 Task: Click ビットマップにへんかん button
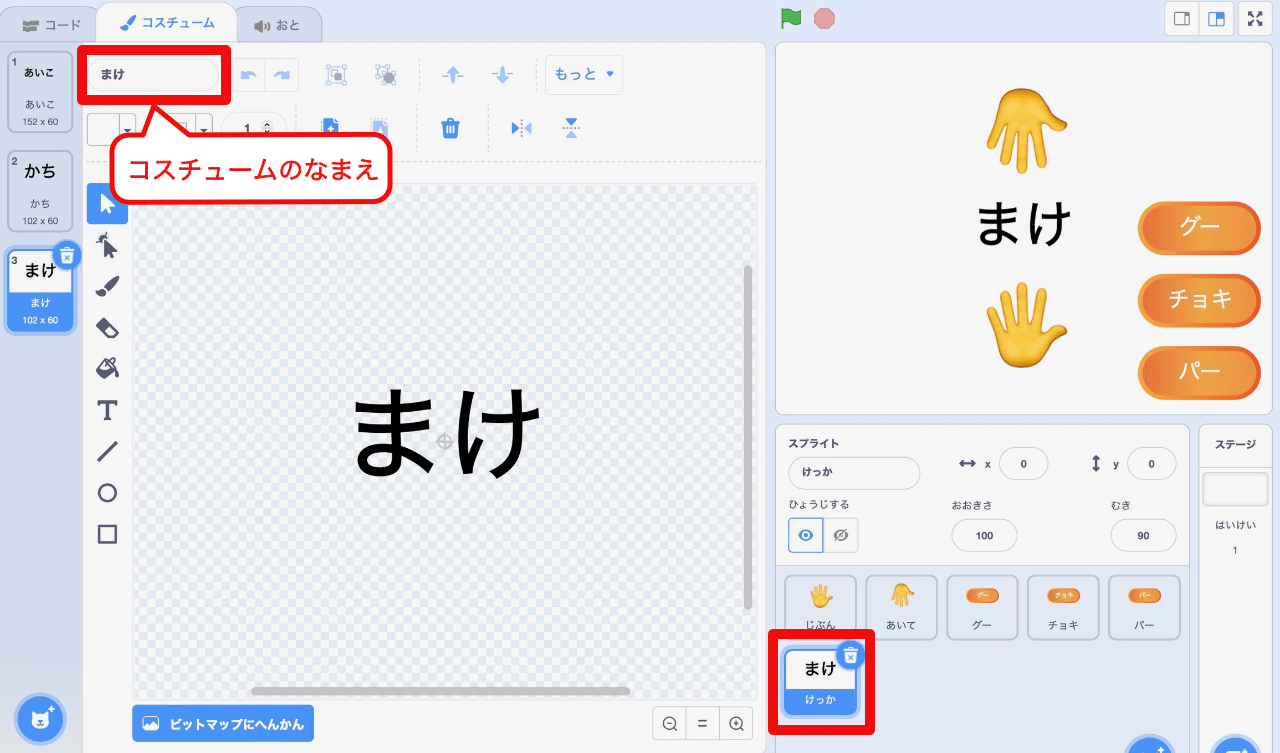pyautogui.click(x=223, y=723)
